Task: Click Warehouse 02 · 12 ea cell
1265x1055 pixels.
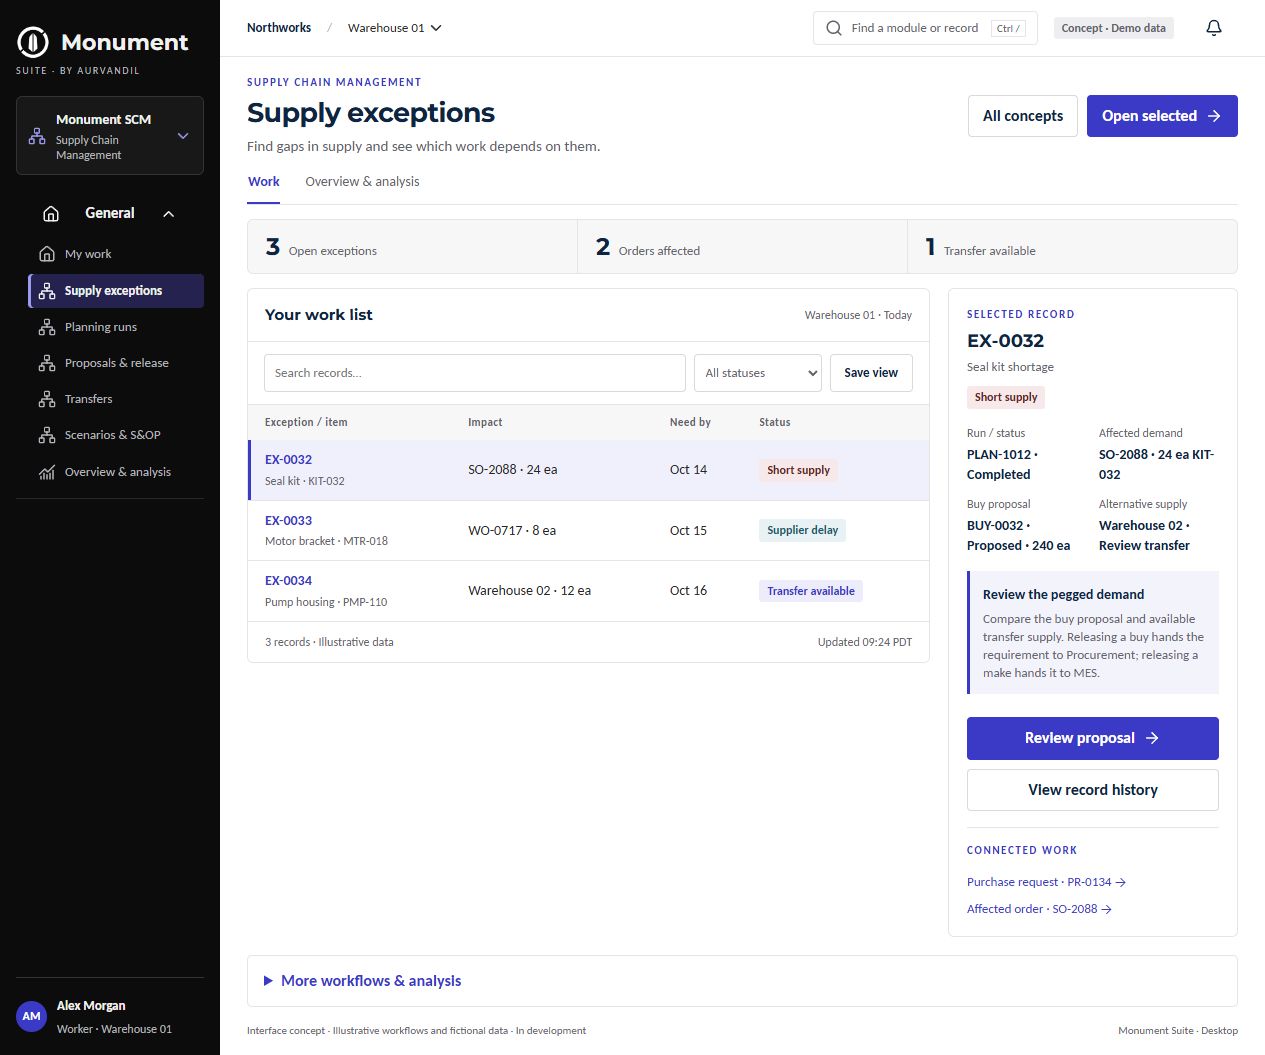Action: point(529,591)
